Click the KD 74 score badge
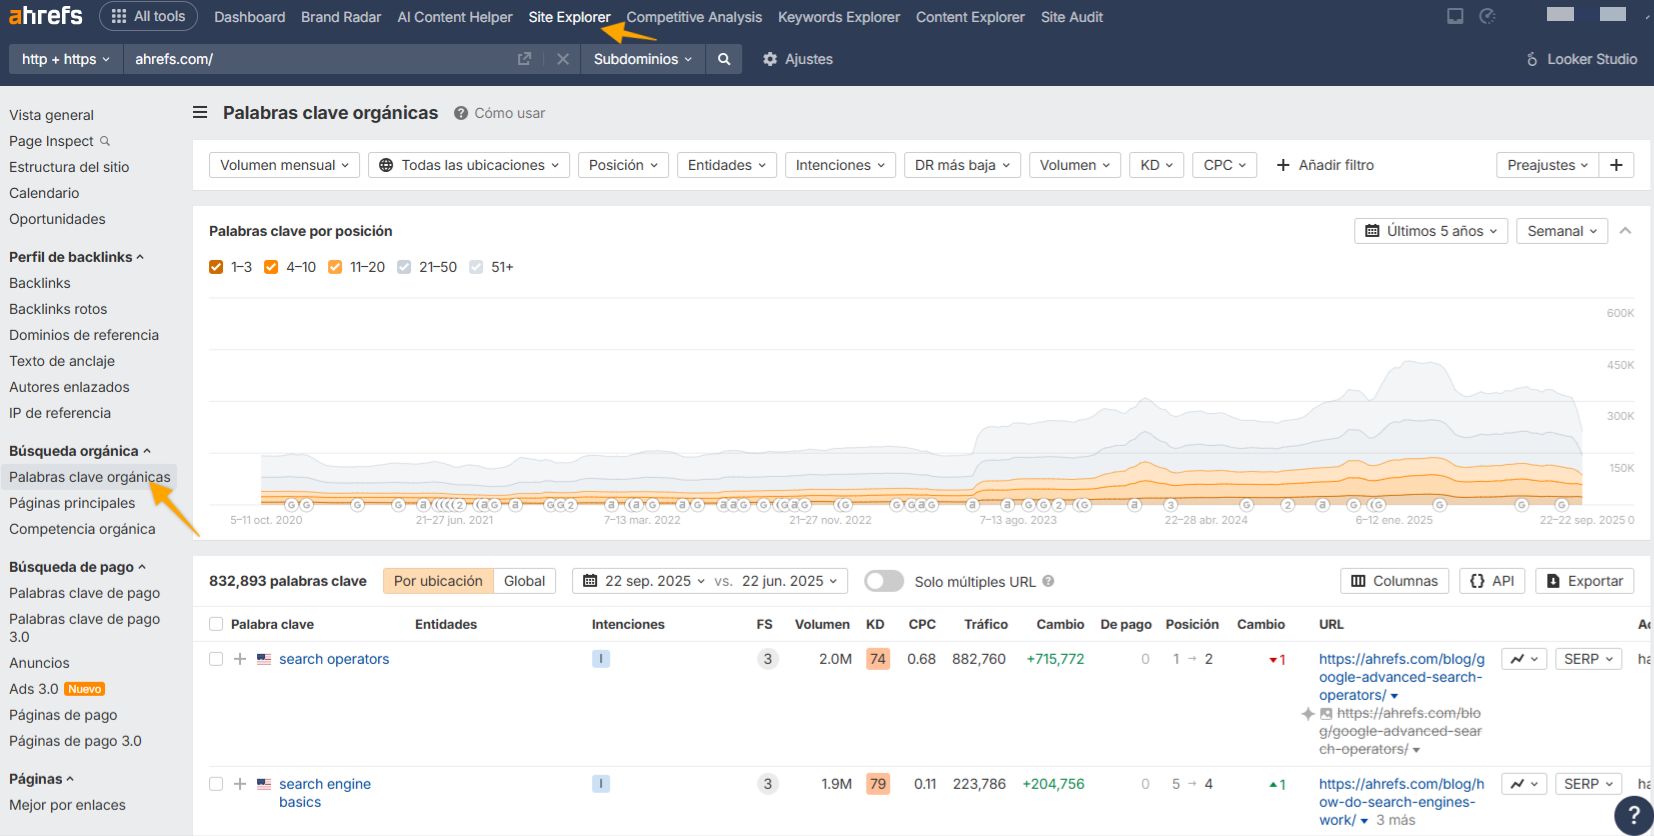The width and height of the screenshot is (1654, 836). 877,659
